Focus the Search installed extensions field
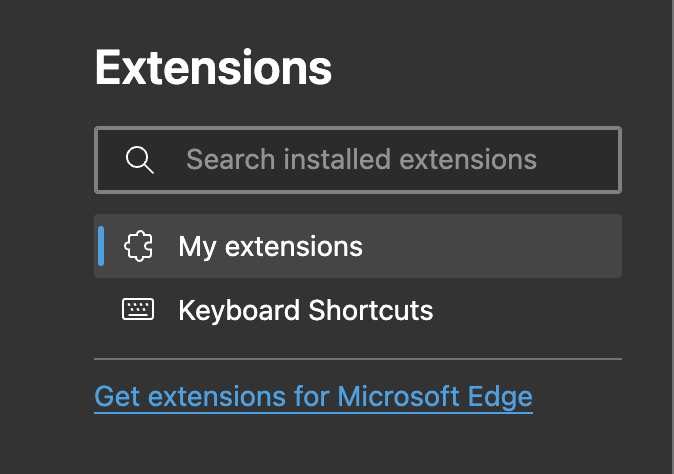 click(x=358, y=159)
